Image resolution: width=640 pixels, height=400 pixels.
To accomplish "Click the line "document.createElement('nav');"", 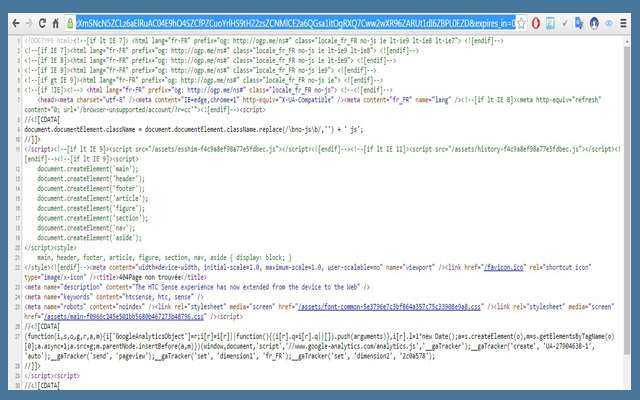I will click(86, 228).
